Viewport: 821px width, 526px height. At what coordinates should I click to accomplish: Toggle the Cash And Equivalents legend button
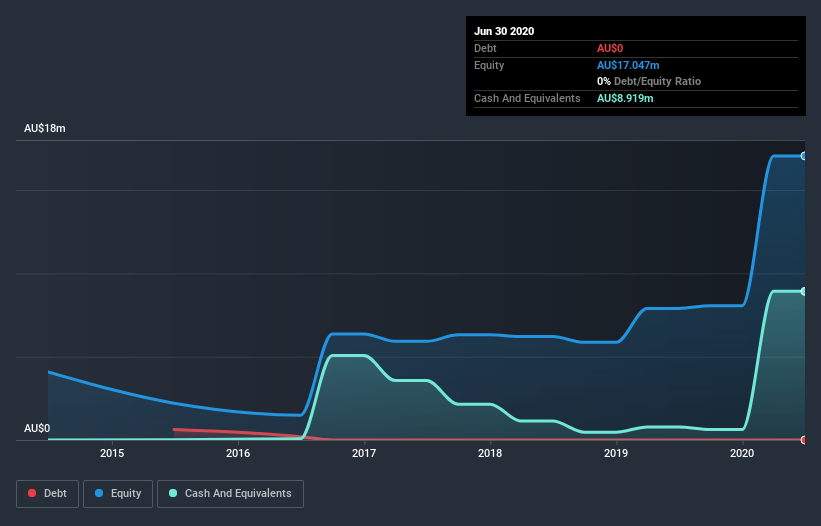230,494
